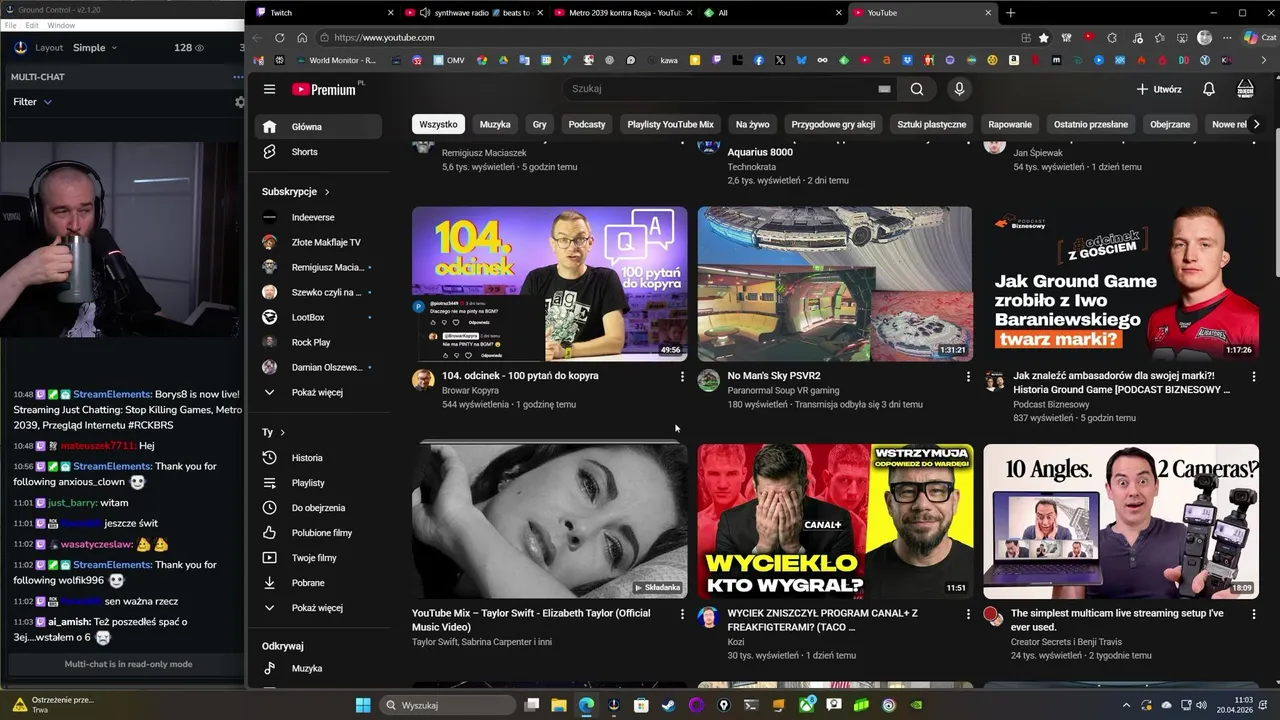Open YouTube hamburger guide menu
Viewport: 1280px width, 720px height.
pyautogui.click(x=269, y=89)
